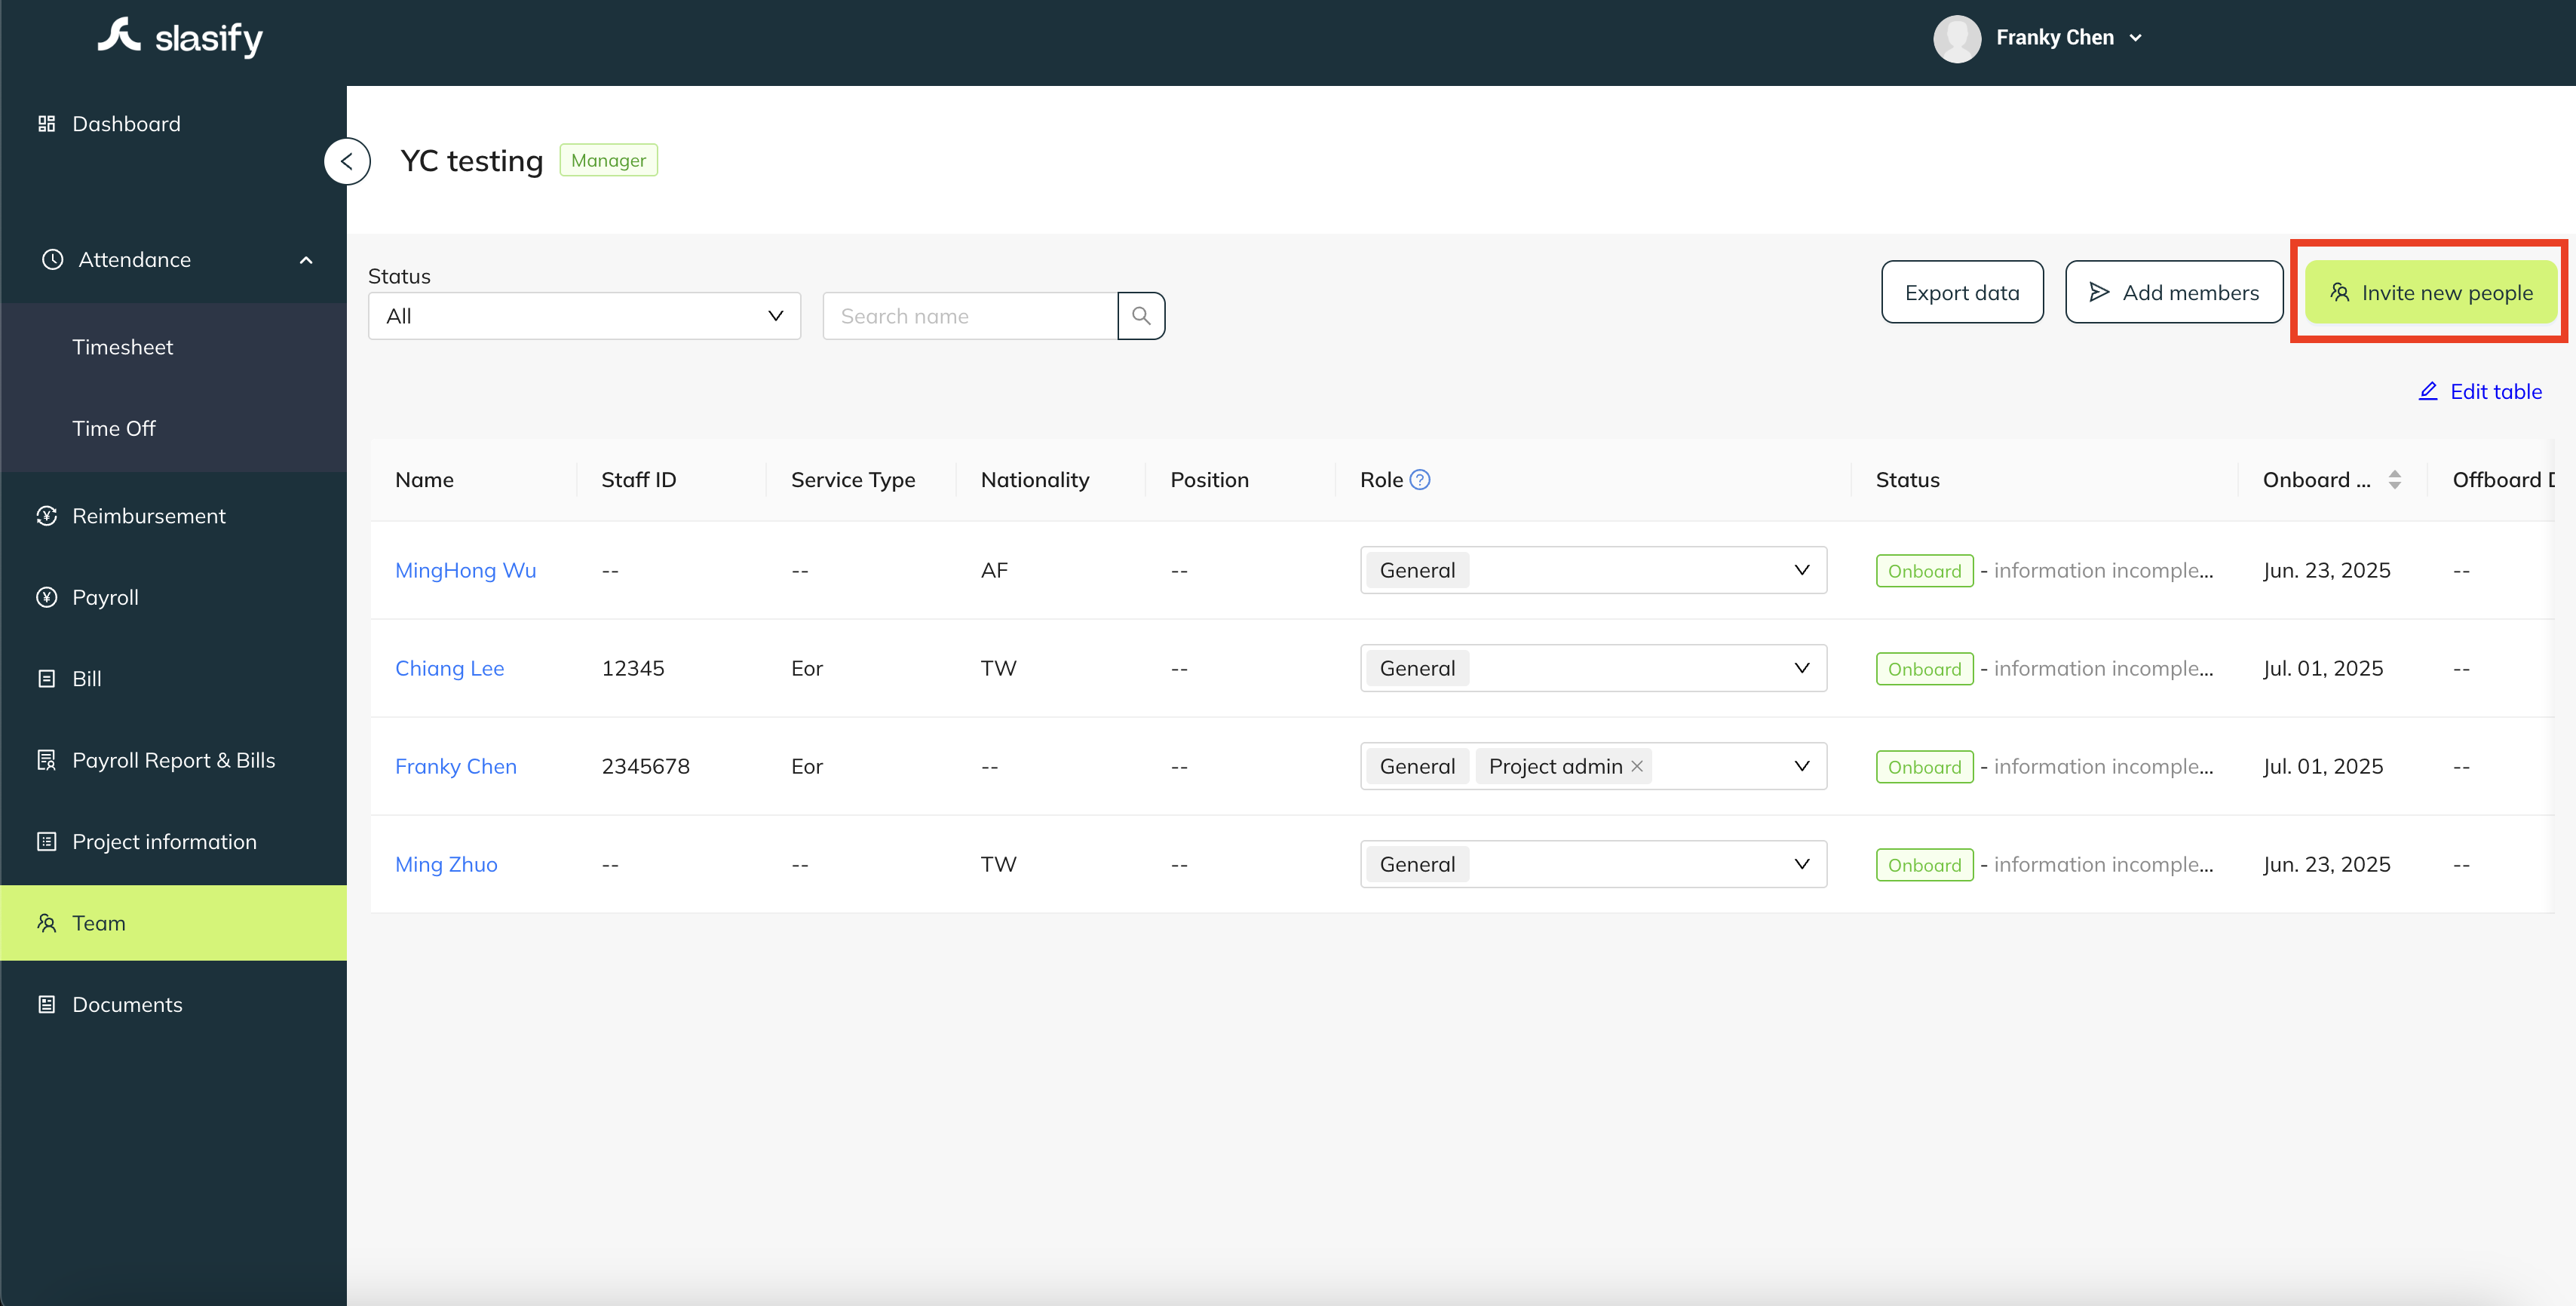Select the Team menu item
This screenshot has height=1306, width=2576.
pos(173,923)
